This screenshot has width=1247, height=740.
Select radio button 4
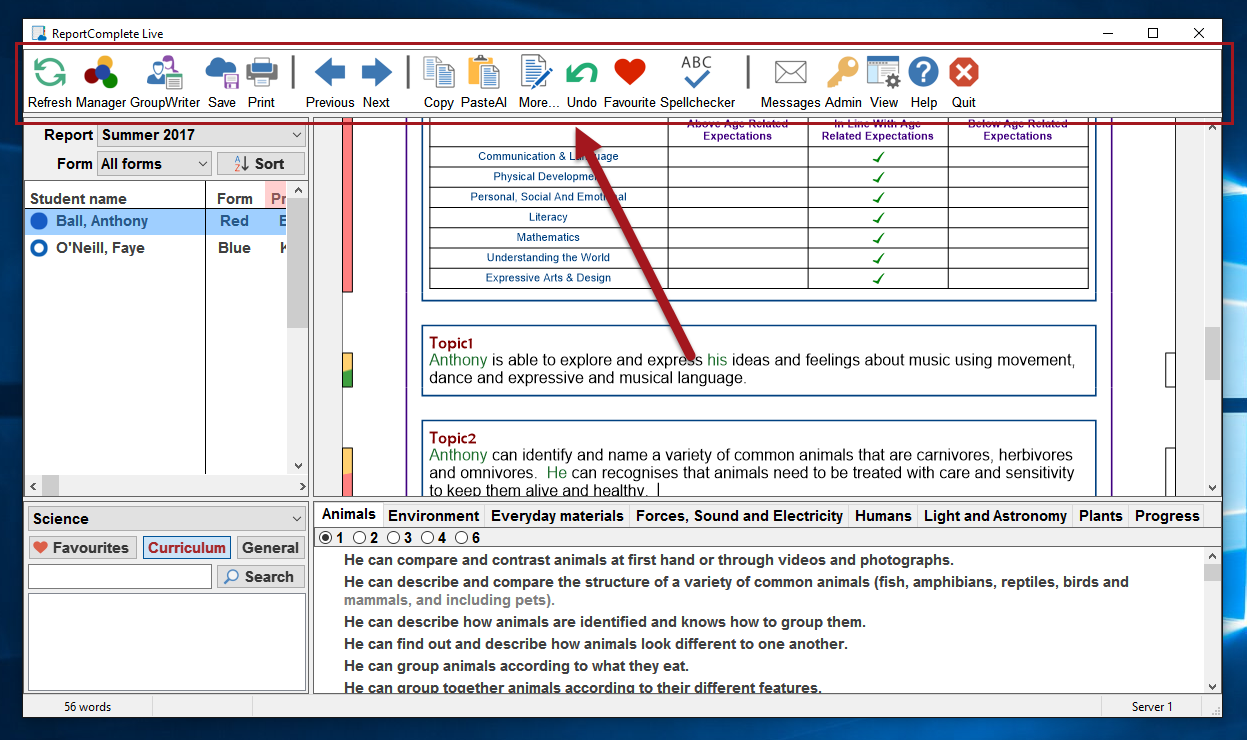click(x=427, y=538)
